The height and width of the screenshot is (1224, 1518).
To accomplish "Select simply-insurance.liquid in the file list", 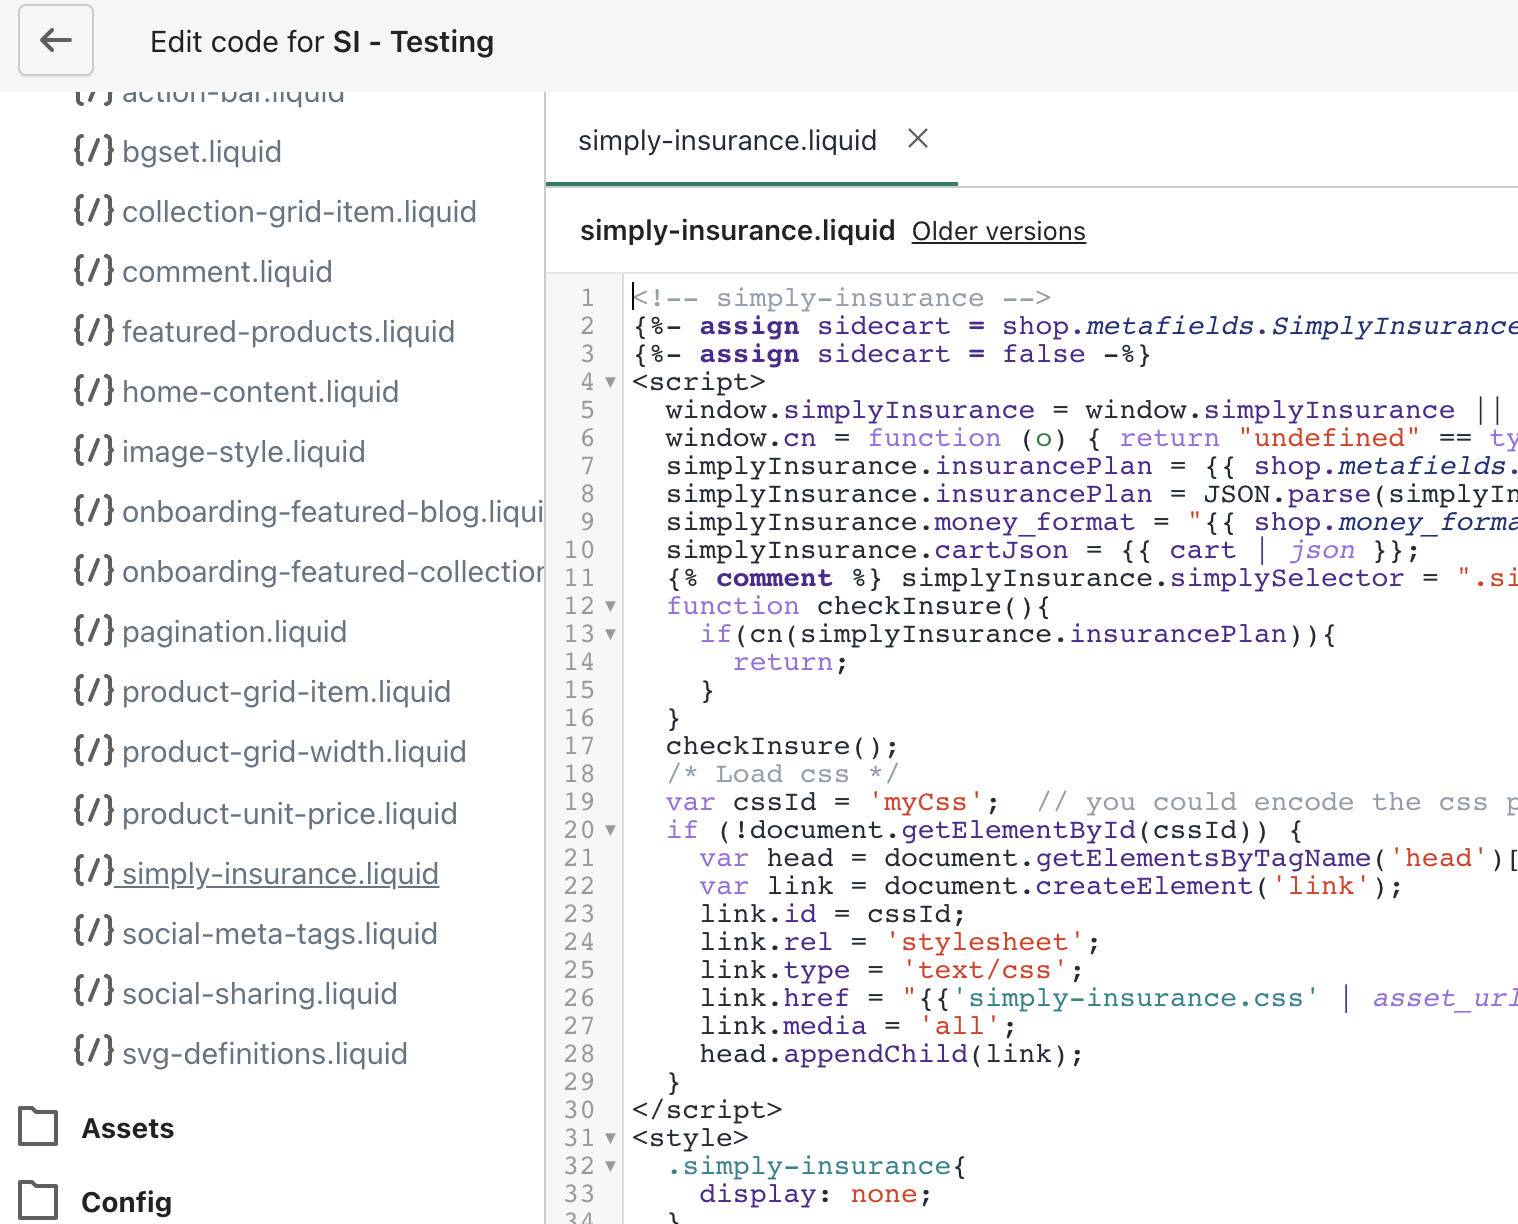I will point(280,874).
